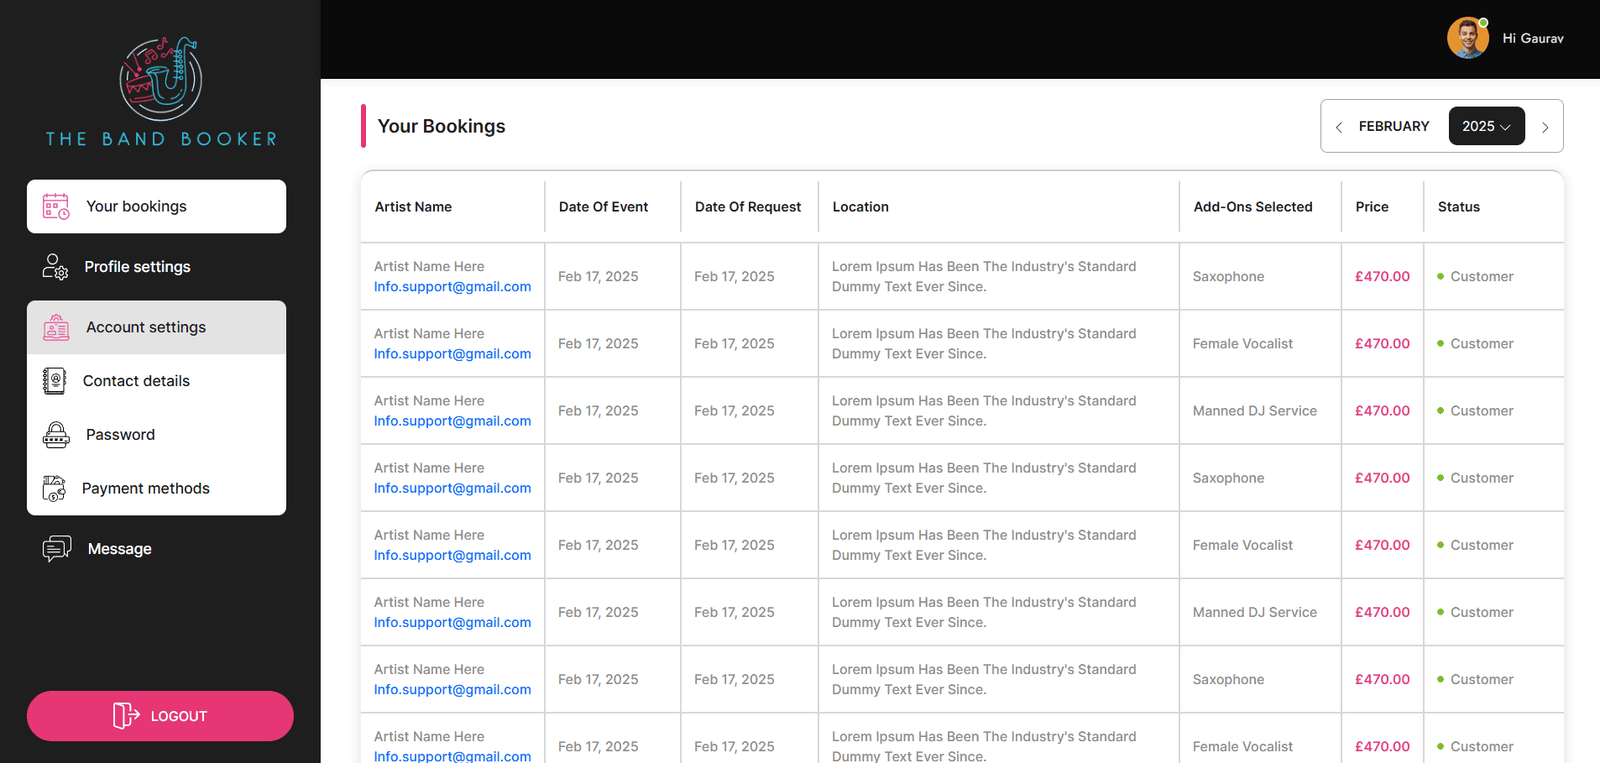
Task: Open the Your bookings menu item
Action: (x=156, y=207)
